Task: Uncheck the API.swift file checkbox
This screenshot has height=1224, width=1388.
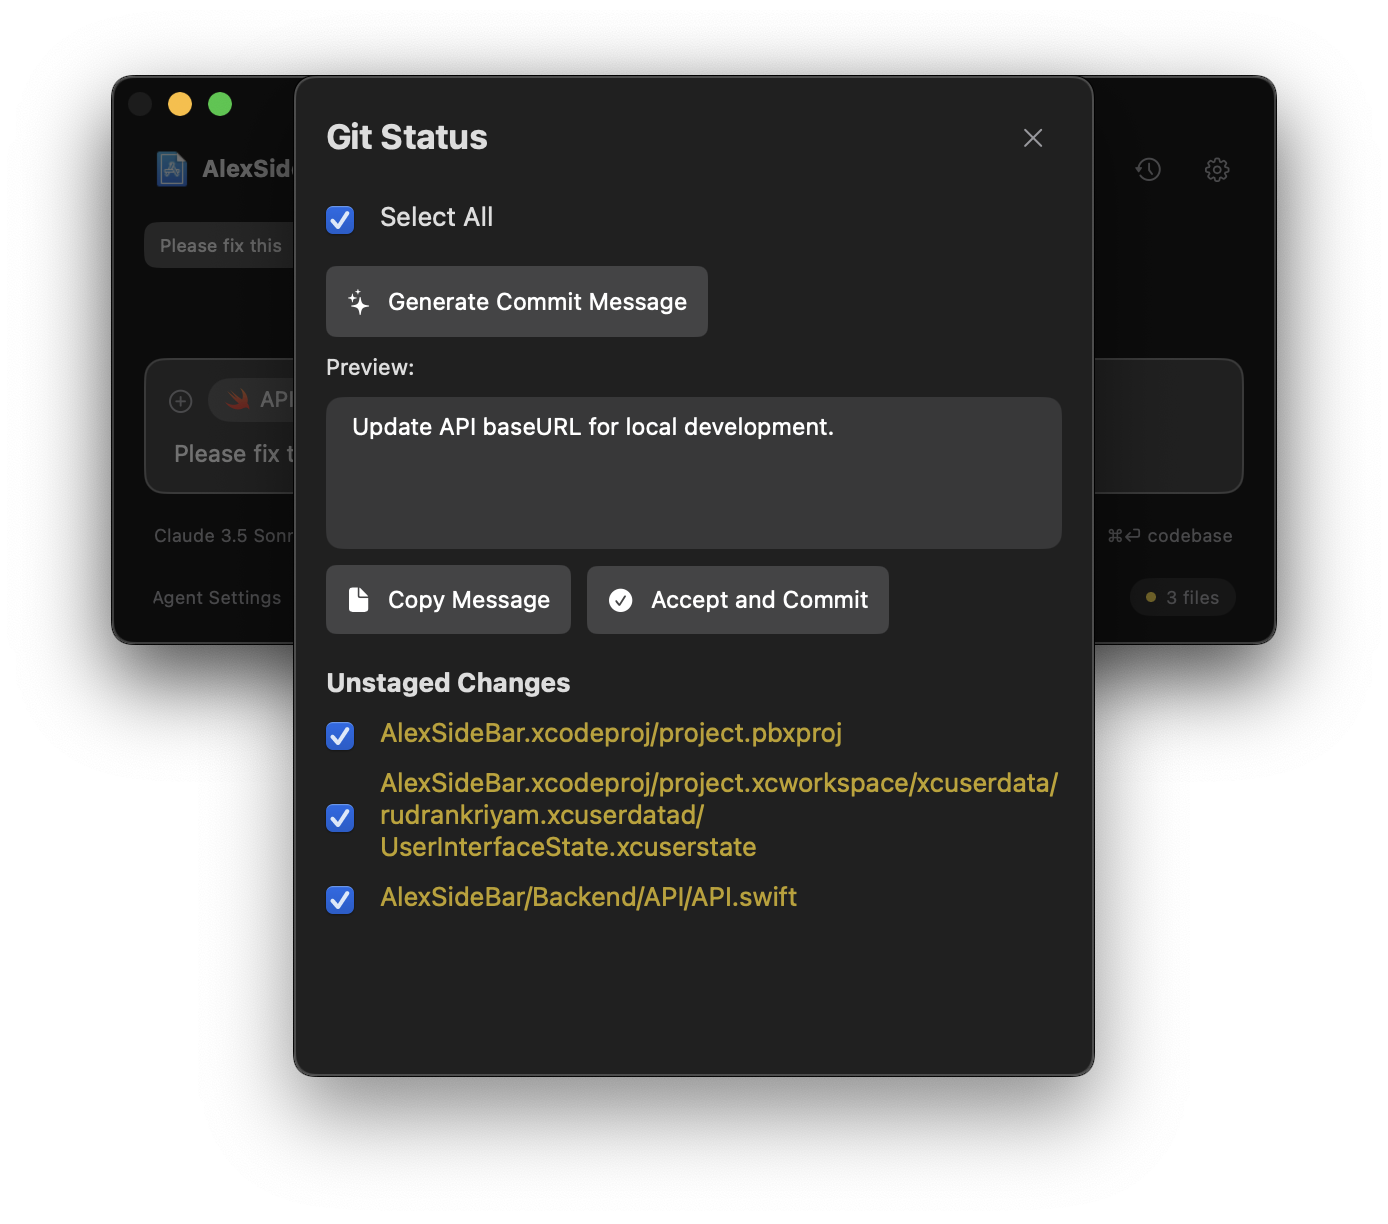Action: 340,899
